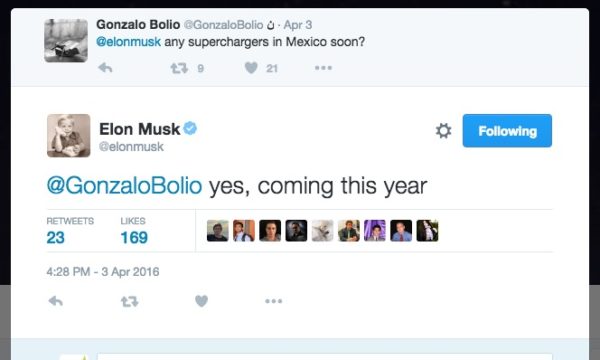This screenshot has height=360, width=600.
Task: Retweet Gonzalo Bolio's supercharger question
Action: click(179, 68)
